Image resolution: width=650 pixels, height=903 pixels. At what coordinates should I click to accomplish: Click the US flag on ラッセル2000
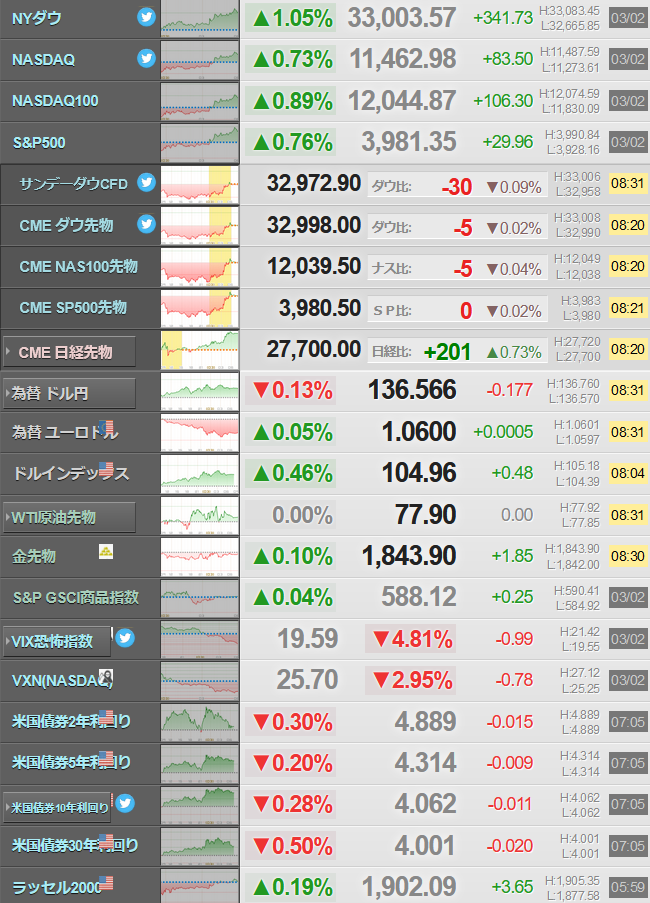(106, 883)
